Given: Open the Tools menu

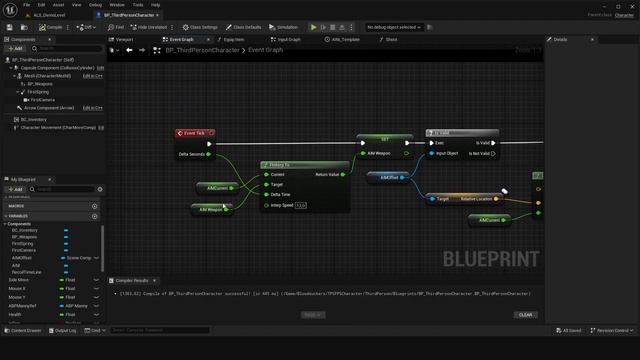Looking at the screenshot, I should pos(138,5).
